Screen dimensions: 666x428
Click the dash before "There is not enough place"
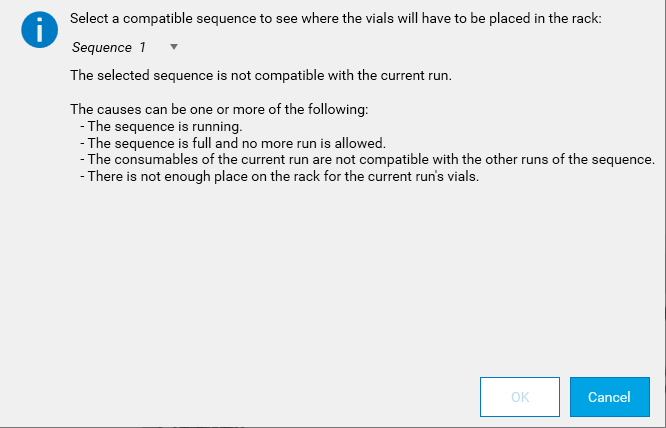[82, 177]
